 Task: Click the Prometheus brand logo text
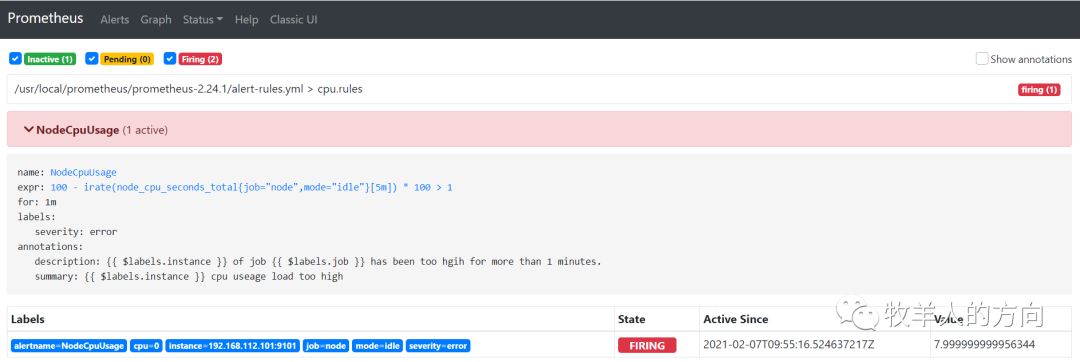45,19
